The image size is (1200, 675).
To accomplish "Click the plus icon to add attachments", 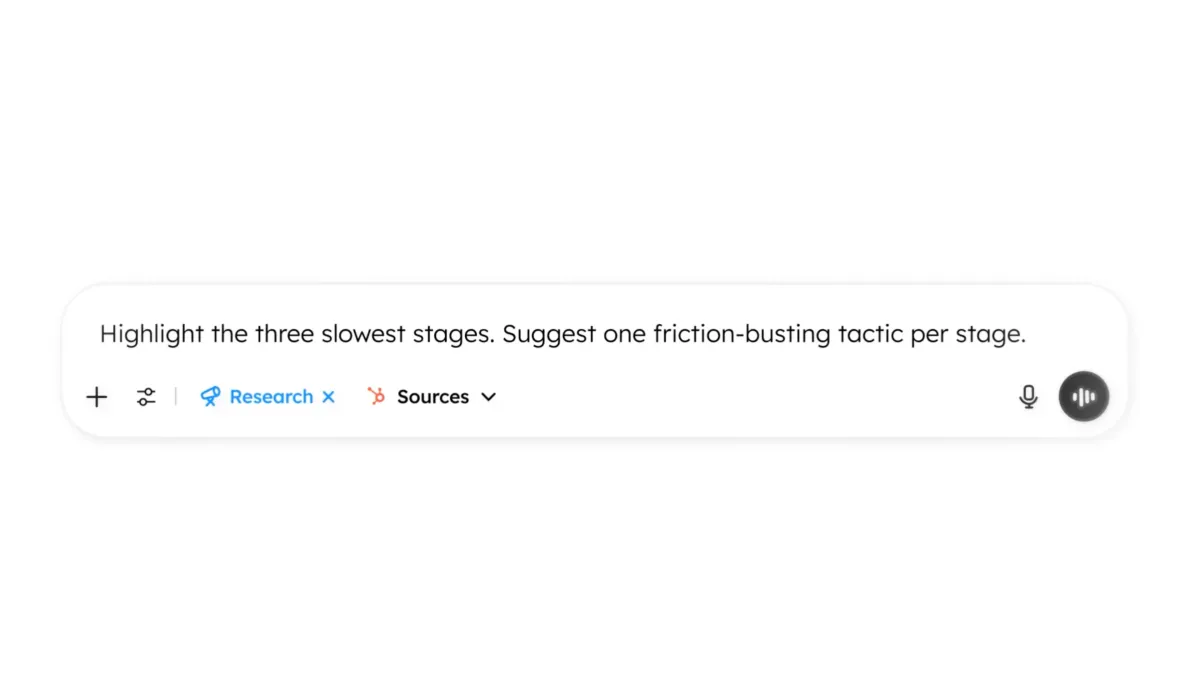I will point(96,397).
